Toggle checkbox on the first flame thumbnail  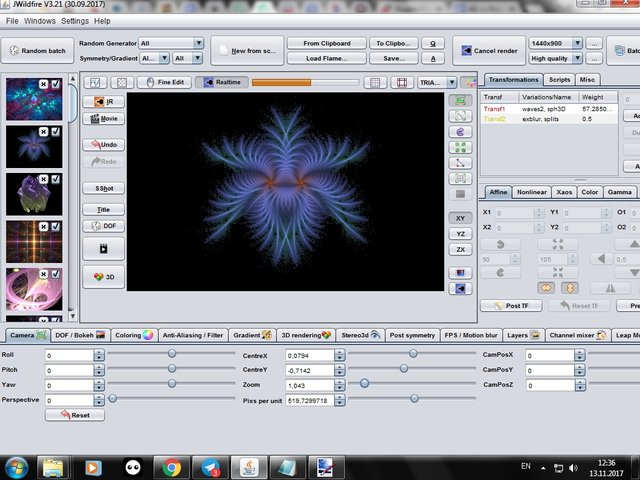pos(57,85)
